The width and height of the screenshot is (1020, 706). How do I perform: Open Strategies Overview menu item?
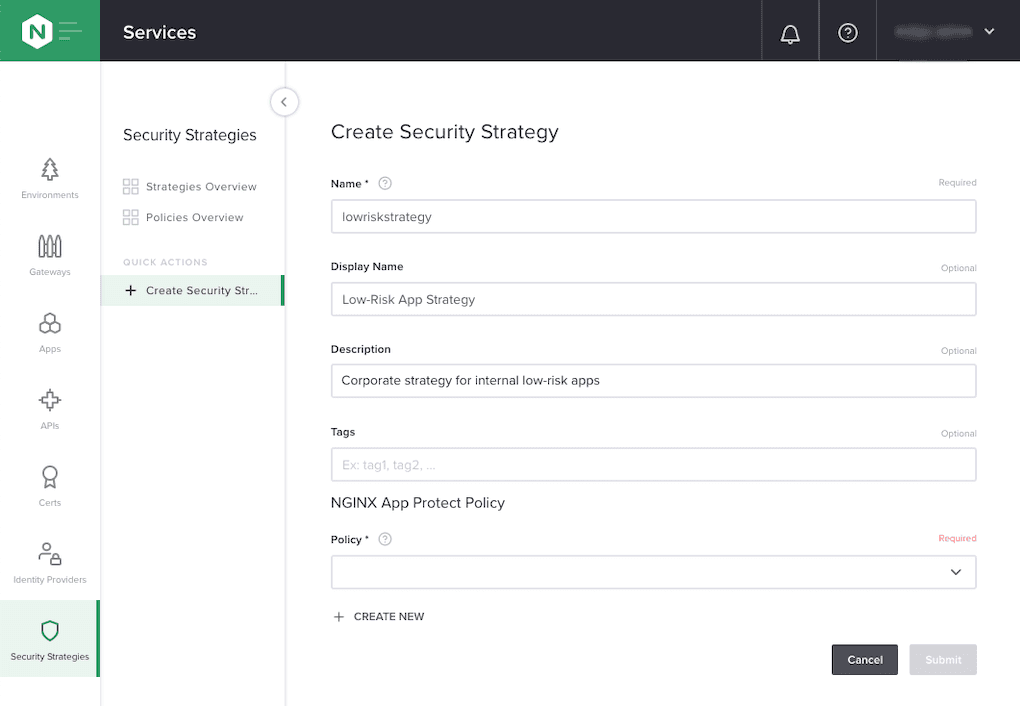coord(200,187)
